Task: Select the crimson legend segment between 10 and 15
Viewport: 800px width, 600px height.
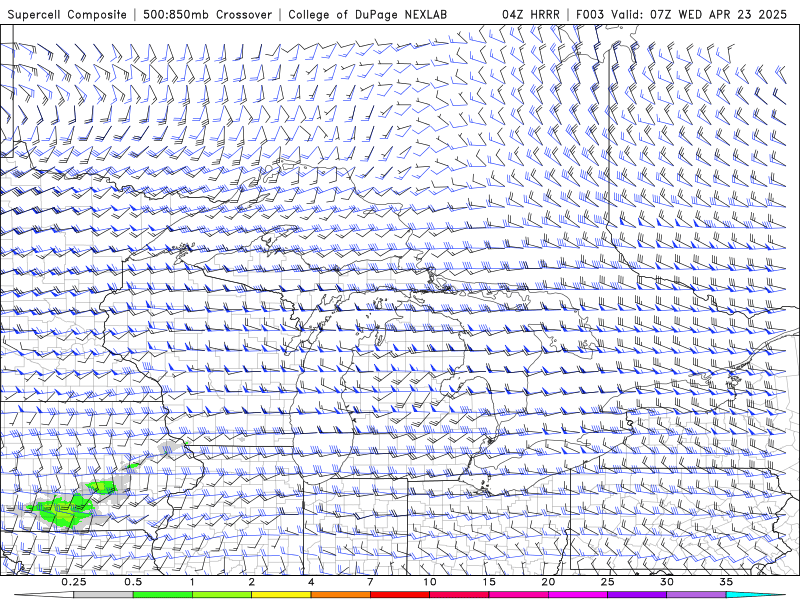Action: pyautogui.click(x=459, y=595)
